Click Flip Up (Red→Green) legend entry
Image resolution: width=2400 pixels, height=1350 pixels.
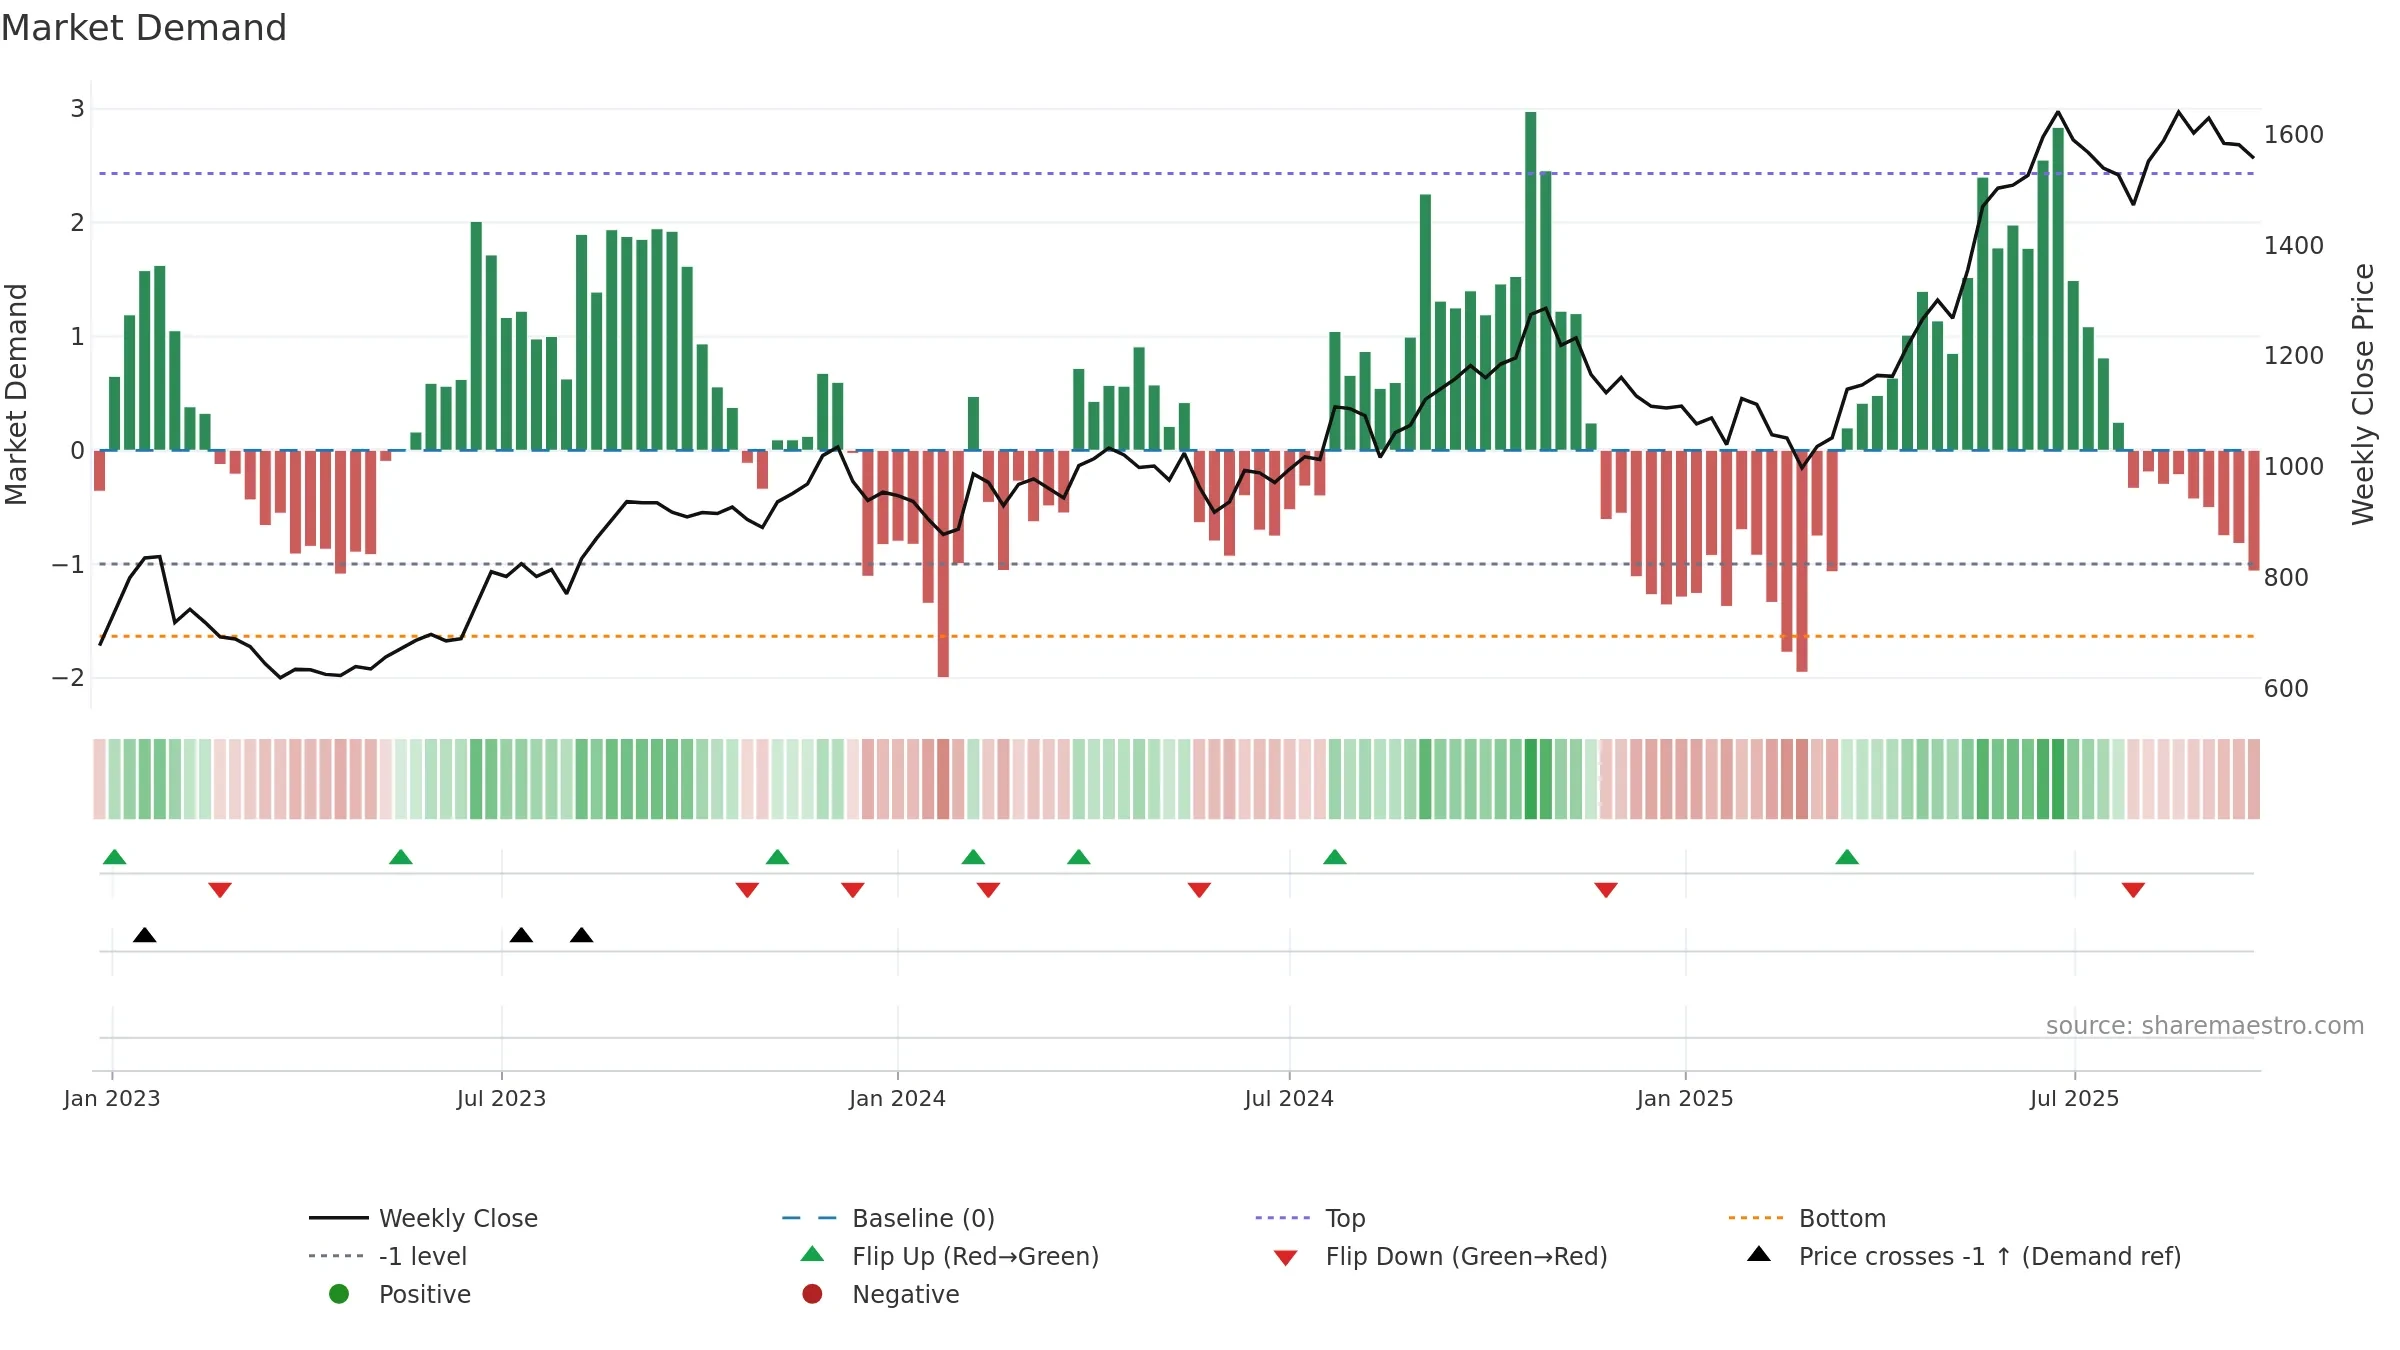(x=950, y=1256)
